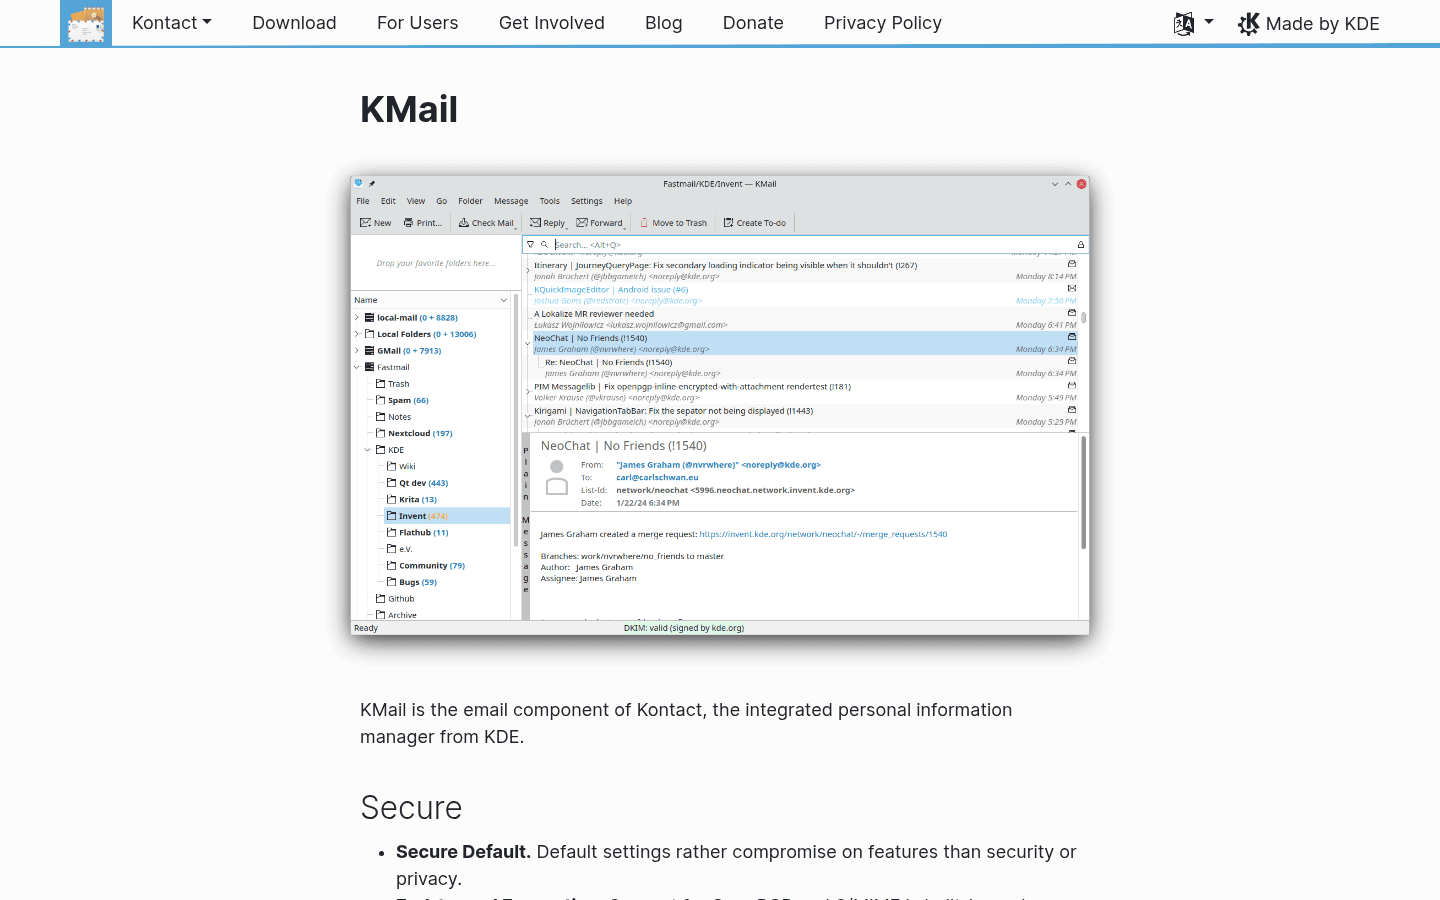1440x900 pixels.
Task: Click Create To-do in KMail screenshot
Action: coord(755,223)
